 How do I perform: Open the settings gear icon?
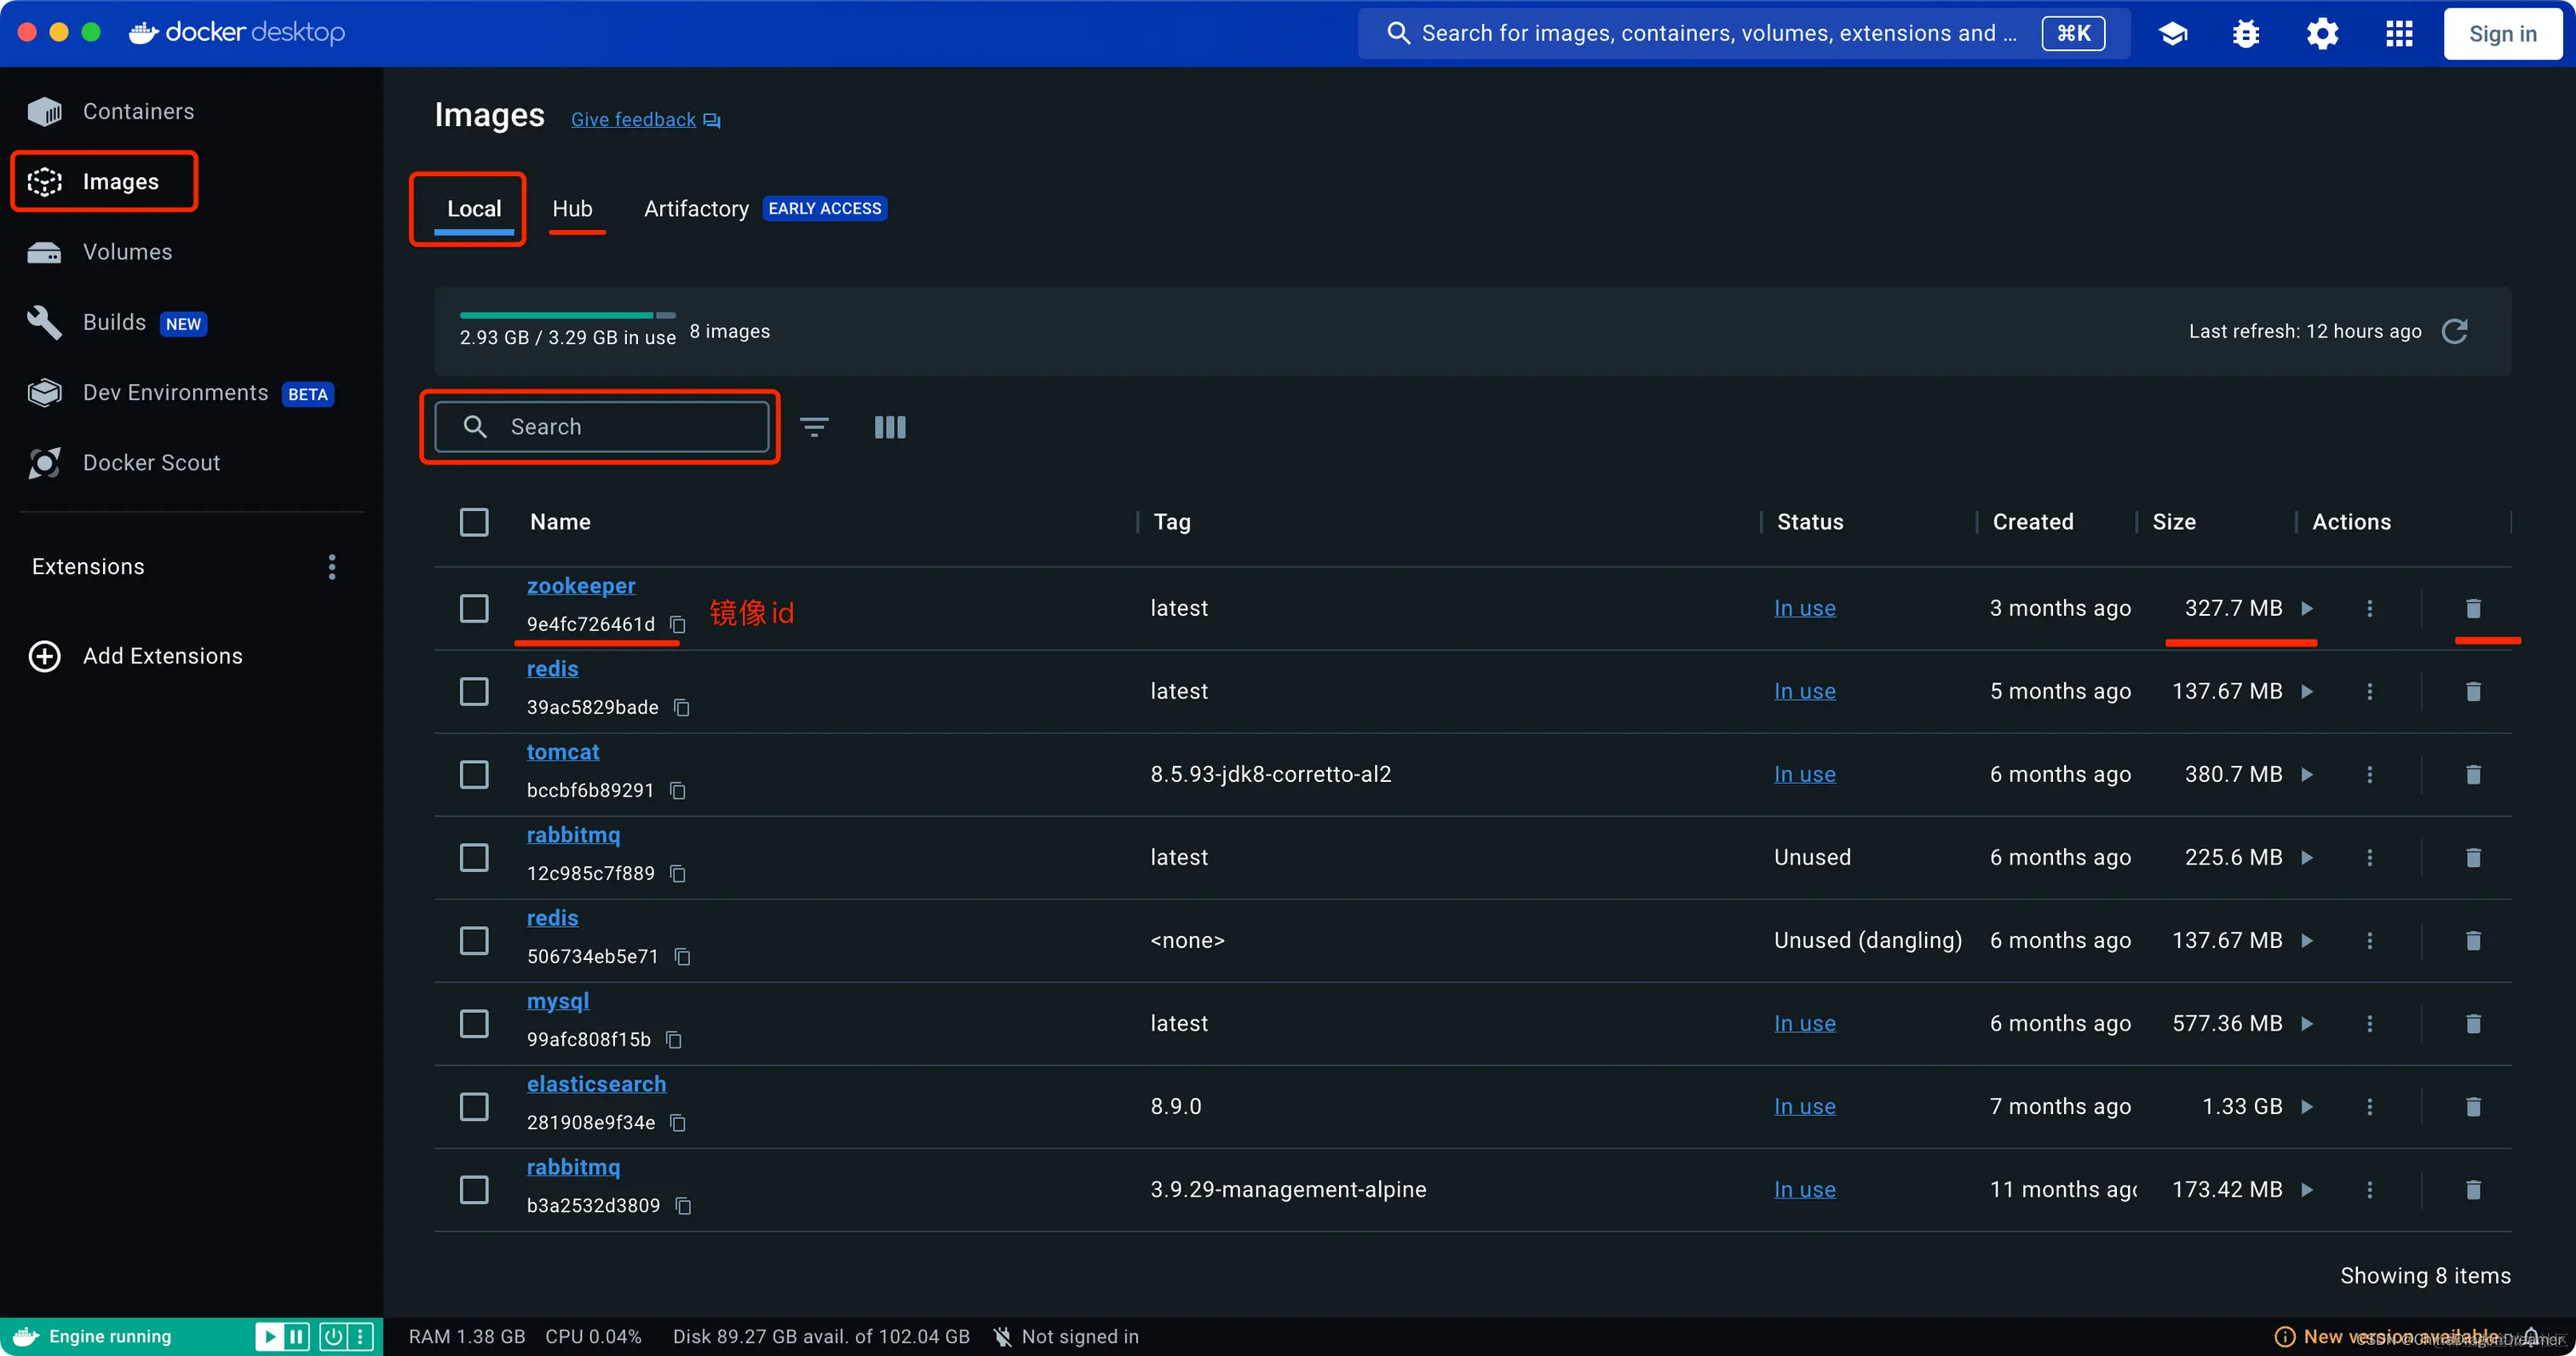(2322, 34)
